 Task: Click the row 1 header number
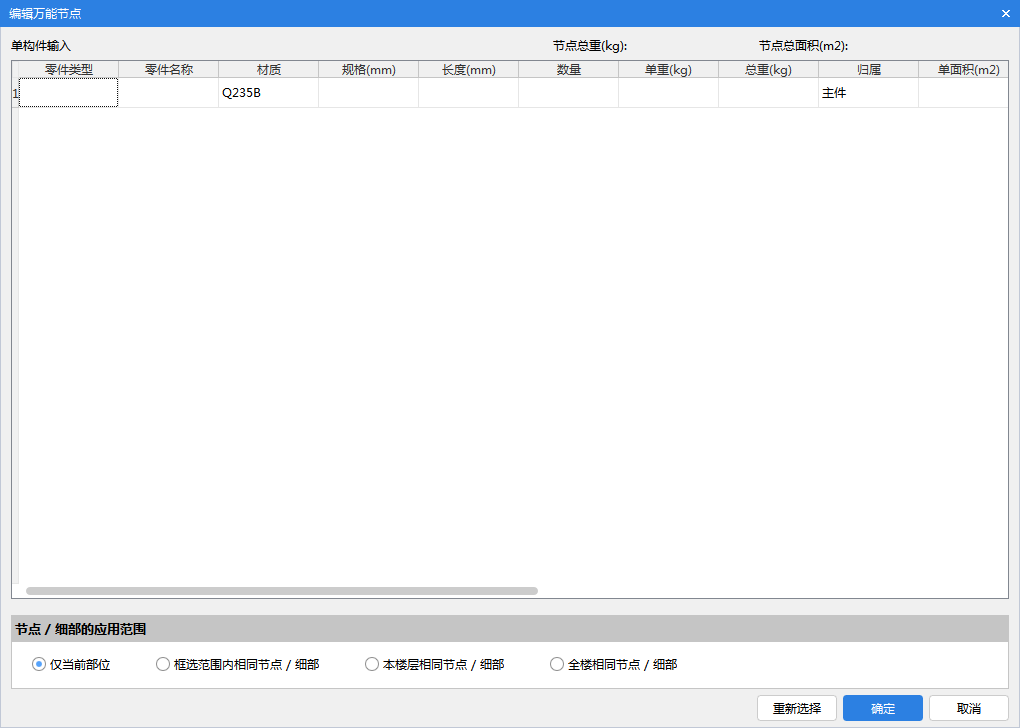click(16, 93)
